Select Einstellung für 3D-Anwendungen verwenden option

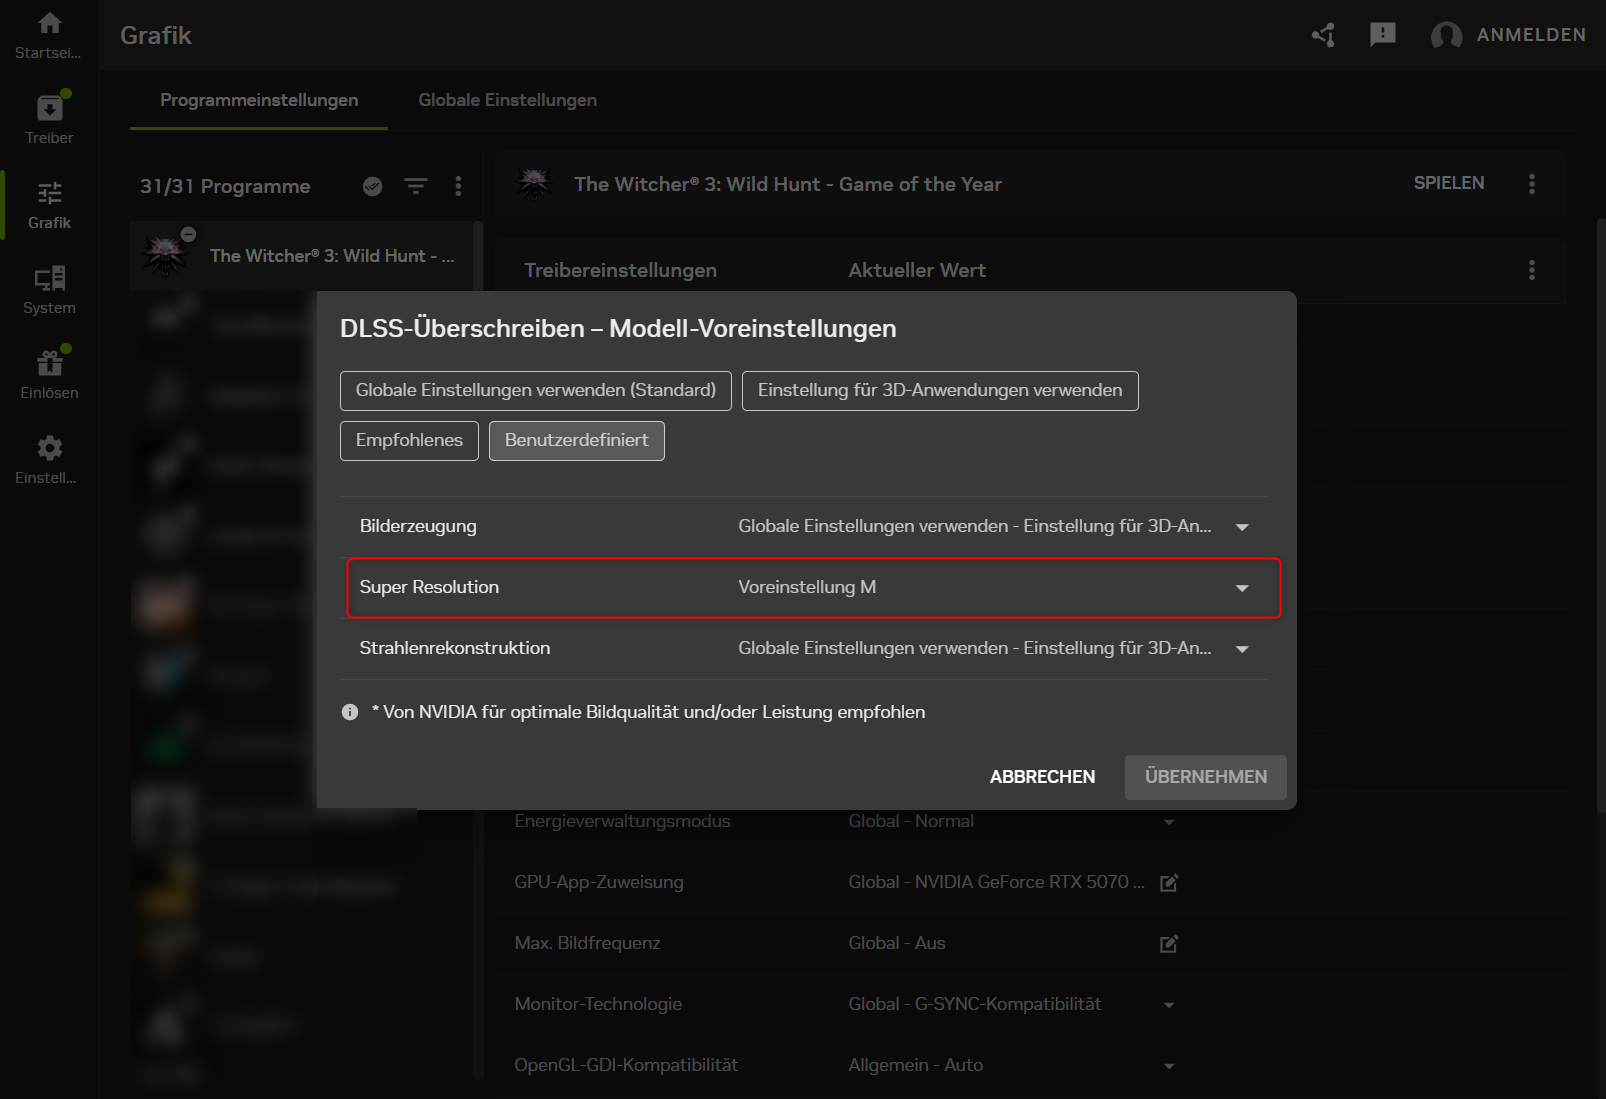[940, 391]
